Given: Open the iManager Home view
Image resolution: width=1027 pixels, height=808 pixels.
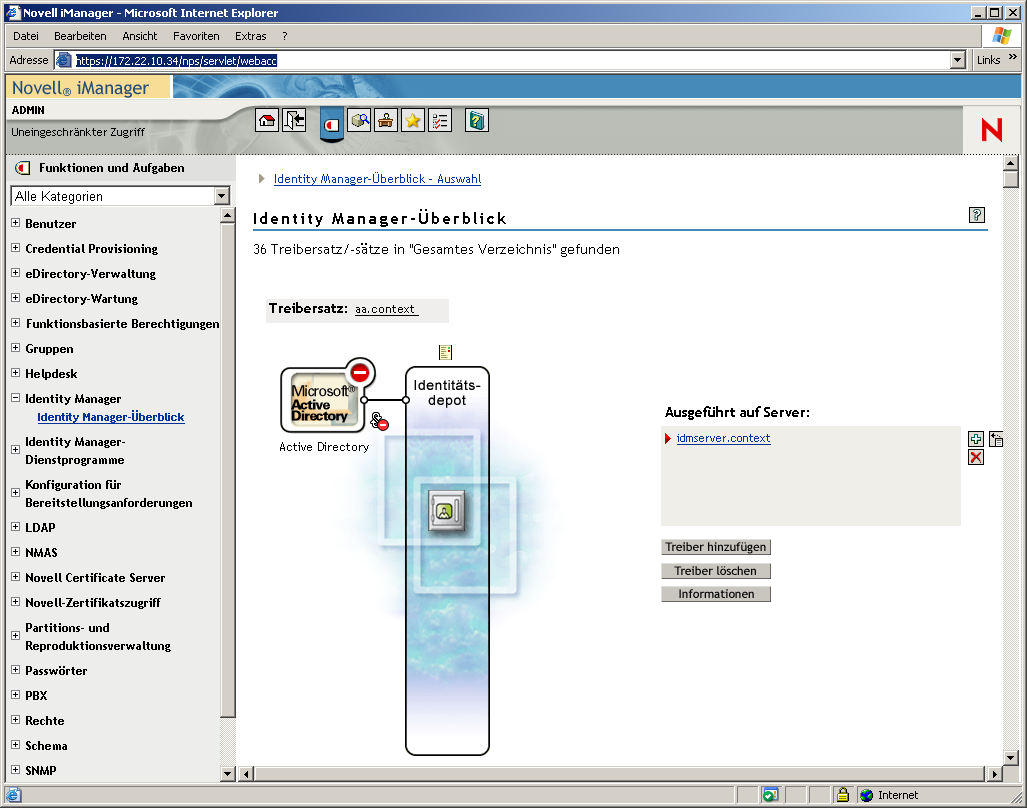Looking at the screenshot, I should 266,119.
